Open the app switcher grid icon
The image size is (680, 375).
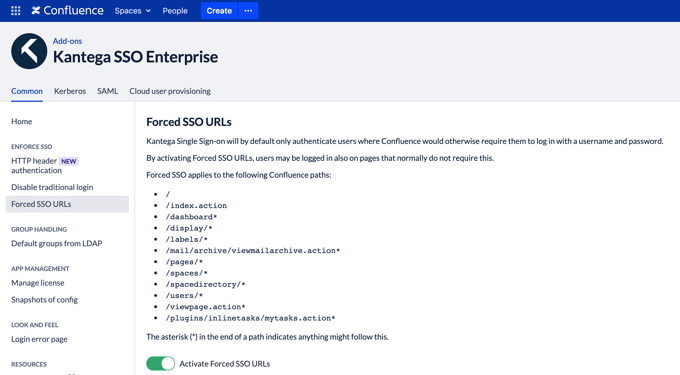pyautogui.click(x=16, y=11)
